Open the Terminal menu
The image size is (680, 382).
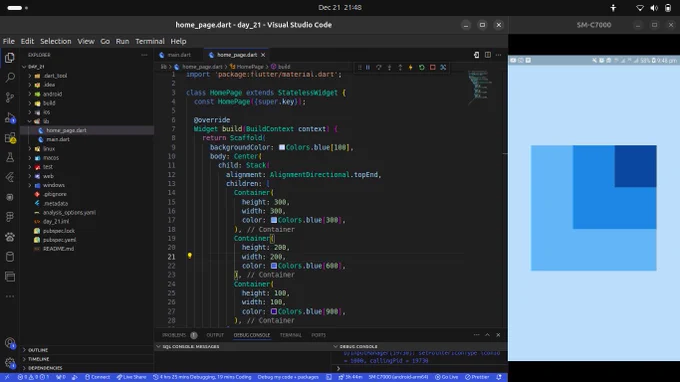coord(150,41)
